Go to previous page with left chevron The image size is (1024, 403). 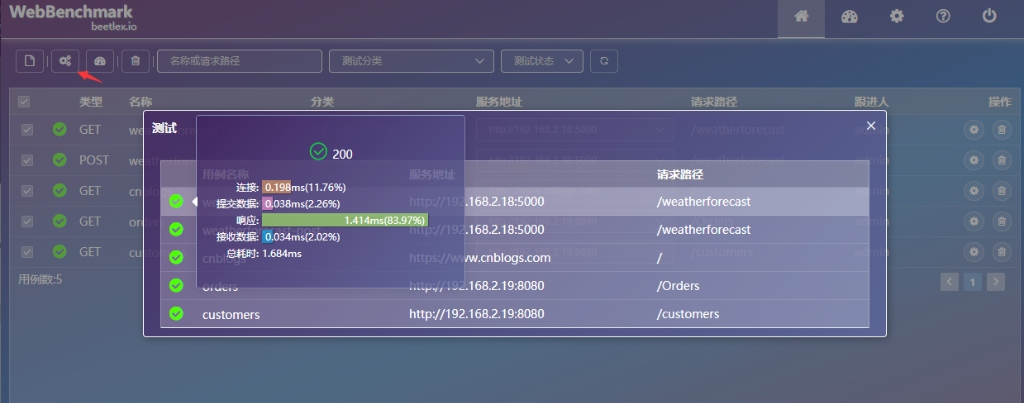(x=950, y=282)
